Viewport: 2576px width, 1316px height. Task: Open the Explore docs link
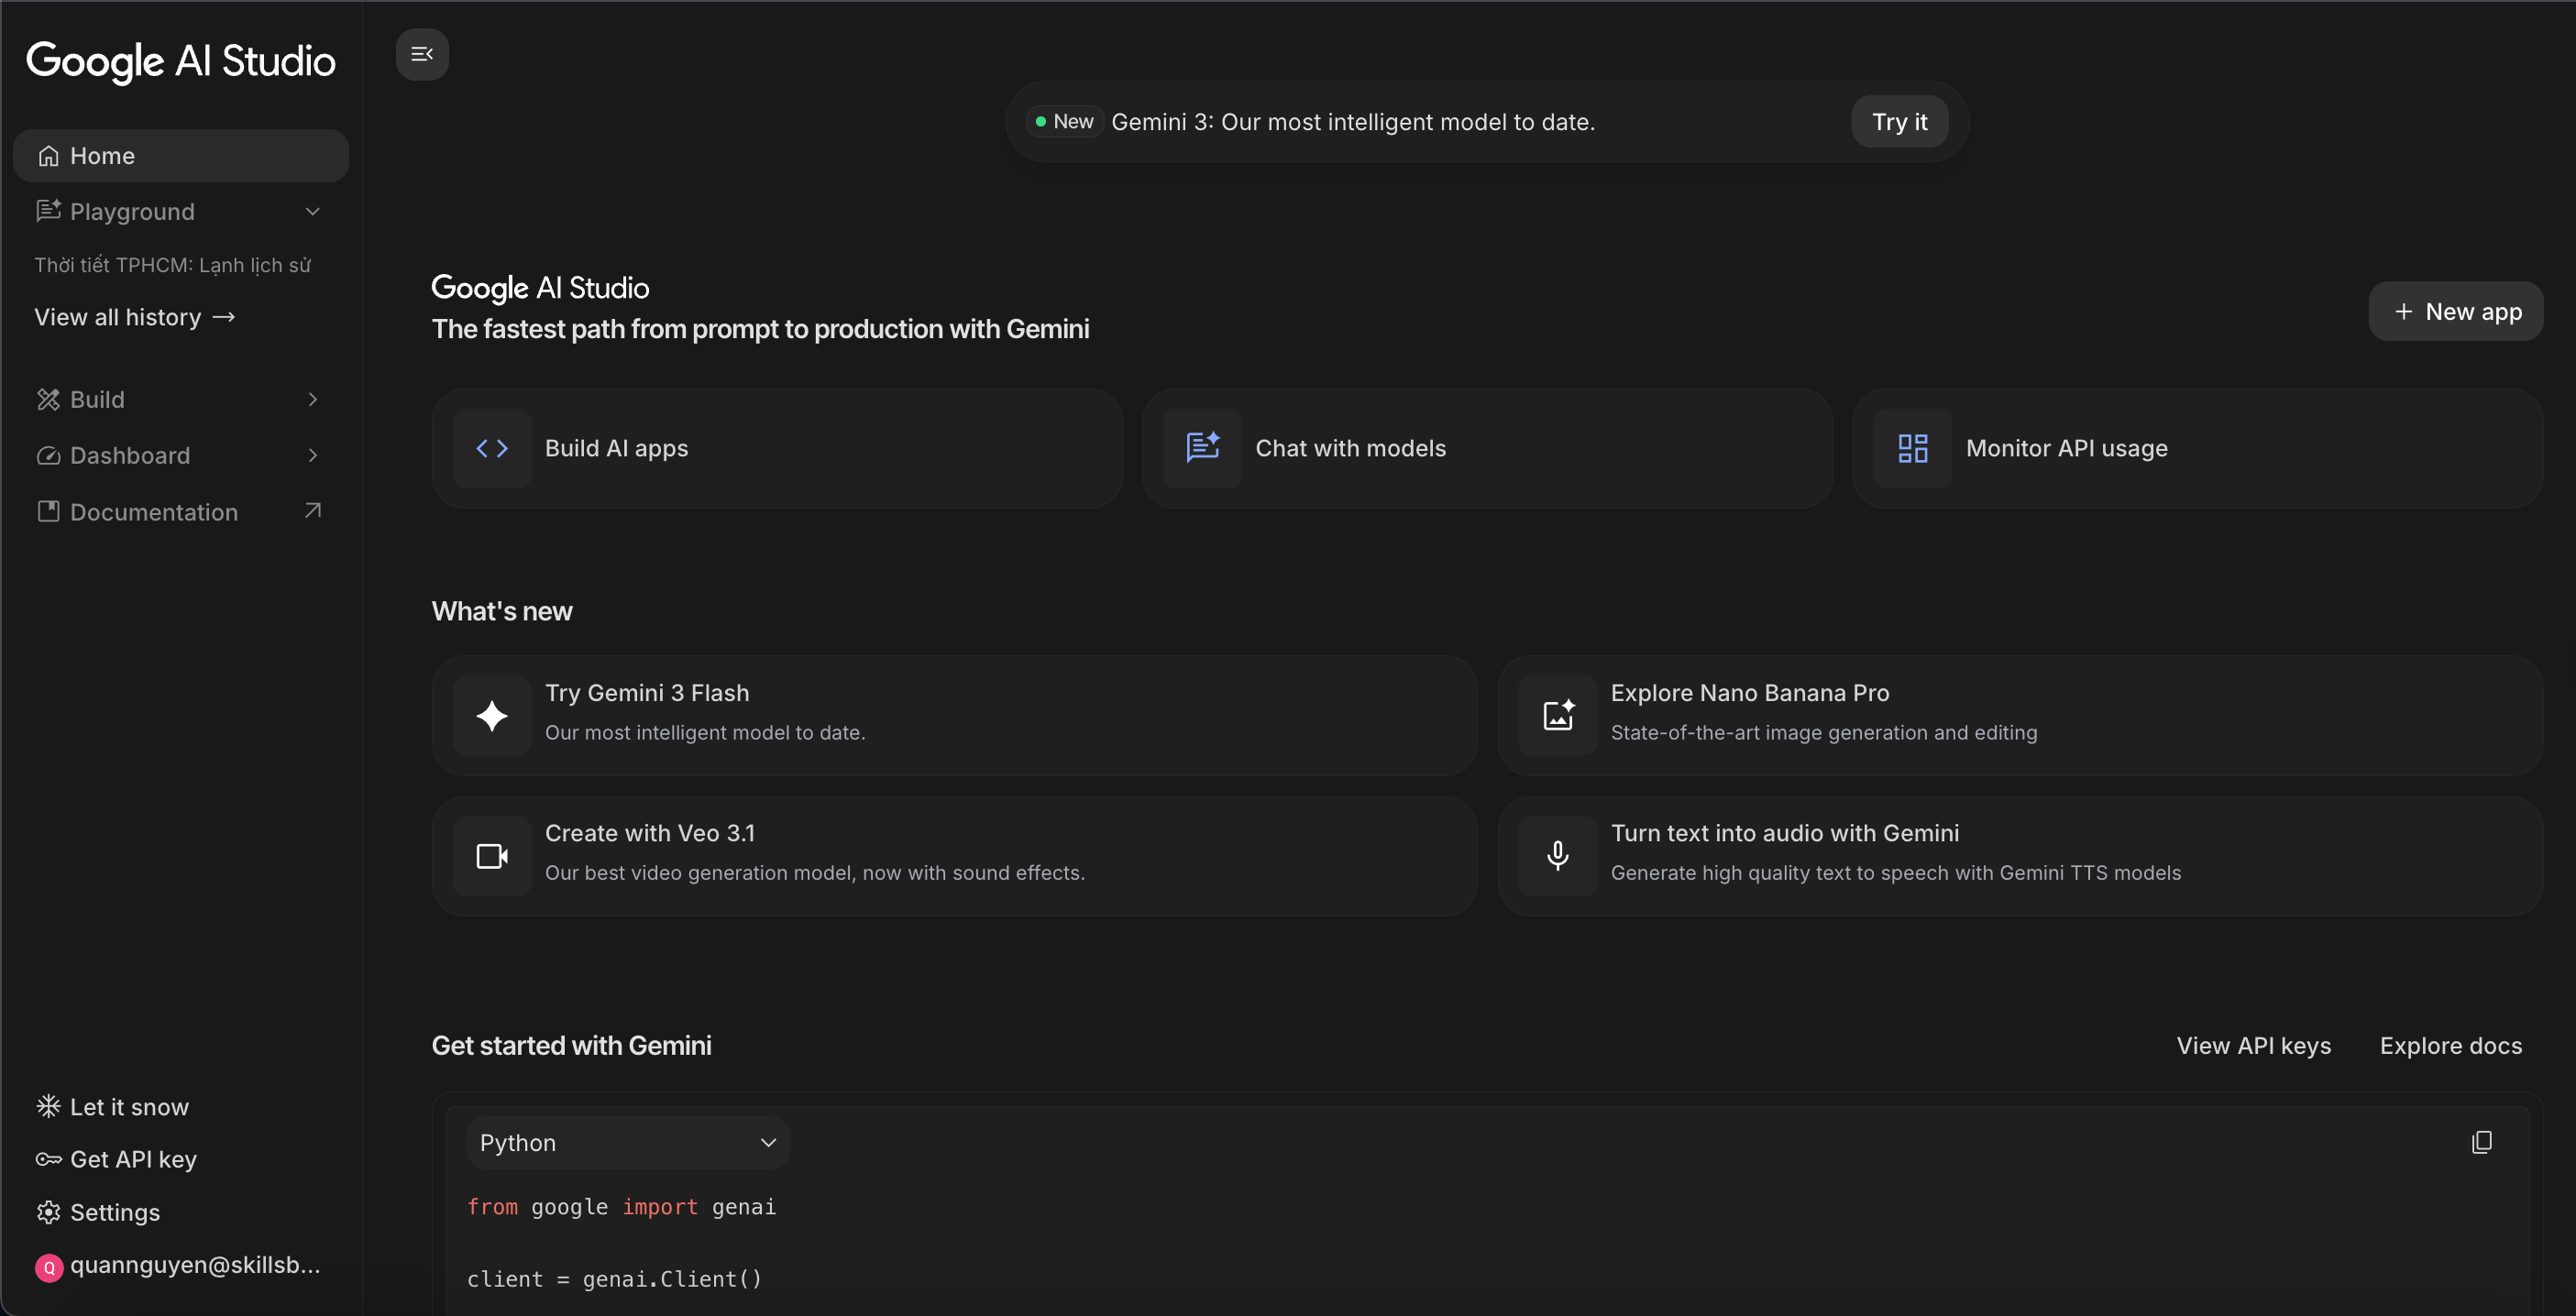click(2450, 1046)
